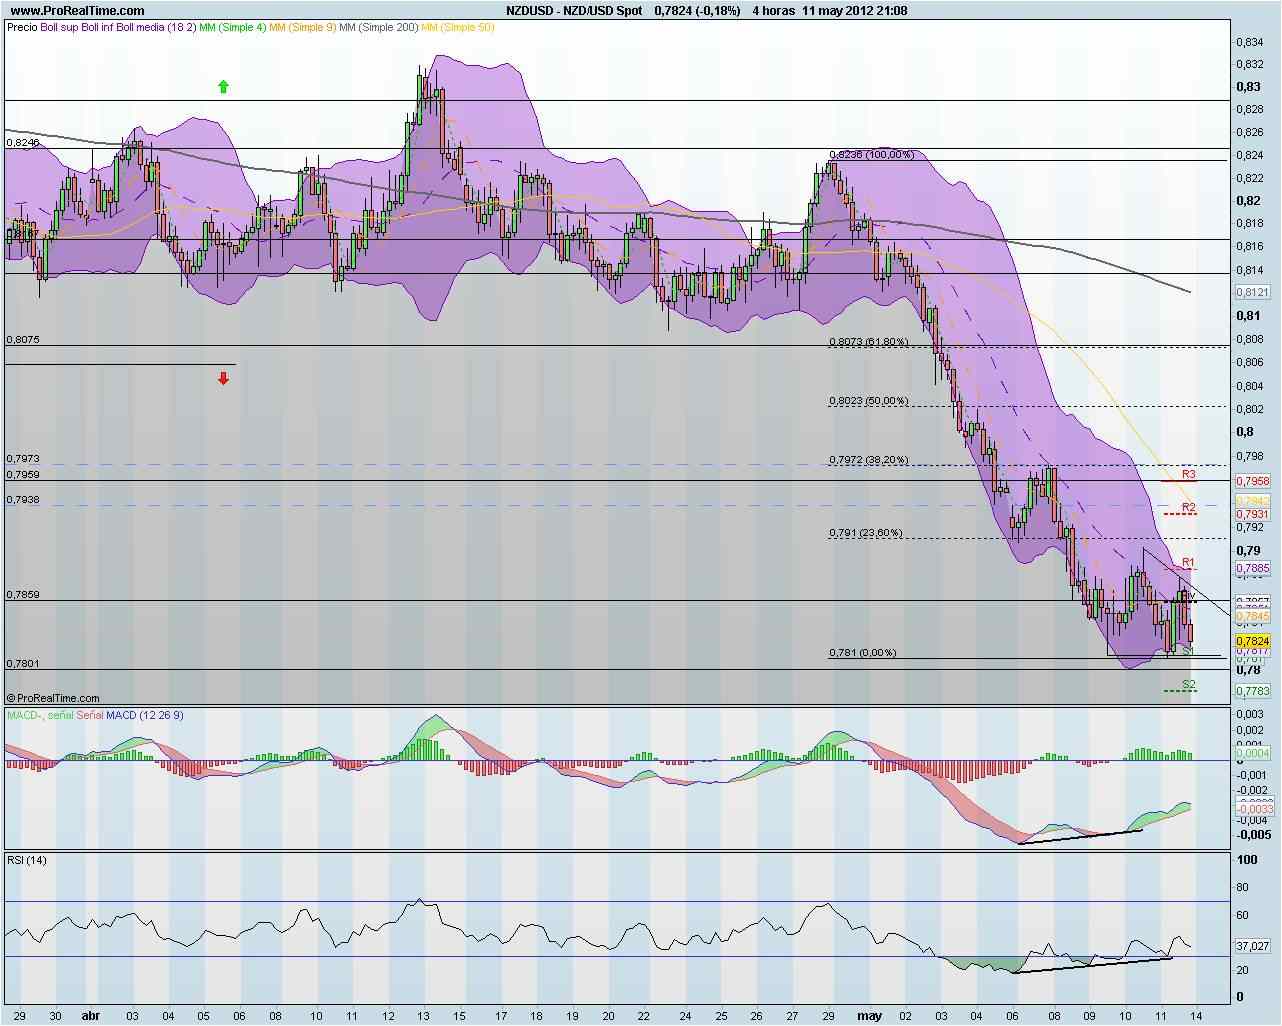Click the red down arrow sell signal

pos(223,378)
